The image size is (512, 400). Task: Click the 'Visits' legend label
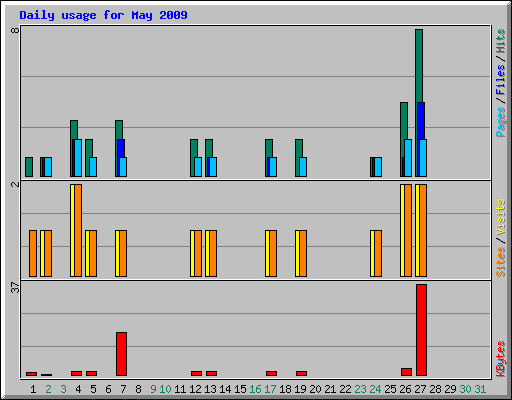click(500, 217)
